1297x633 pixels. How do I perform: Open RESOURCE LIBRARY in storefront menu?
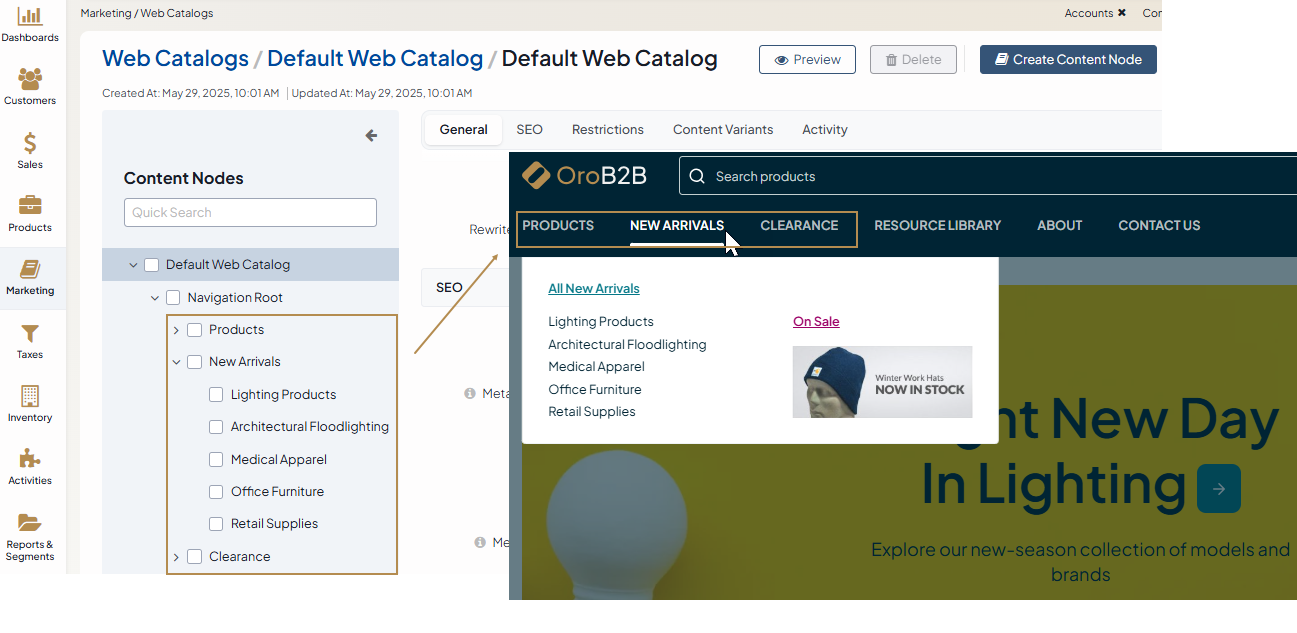(938, 226)
